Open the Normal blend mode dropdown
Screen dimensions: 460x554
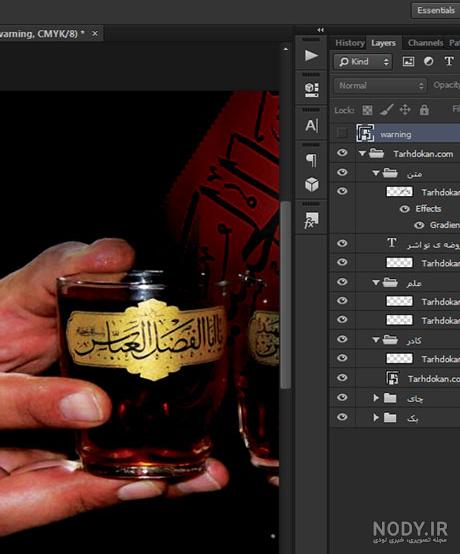[x=380, y=86]
